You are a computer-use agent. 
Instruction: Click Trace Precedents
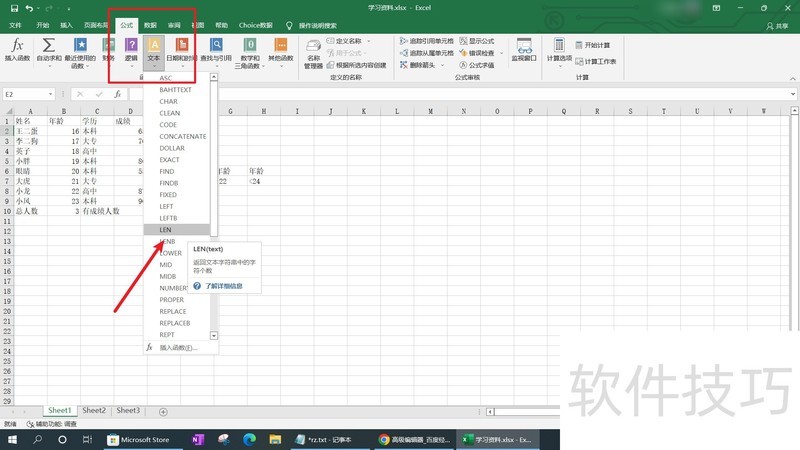(x=427, y=41)
